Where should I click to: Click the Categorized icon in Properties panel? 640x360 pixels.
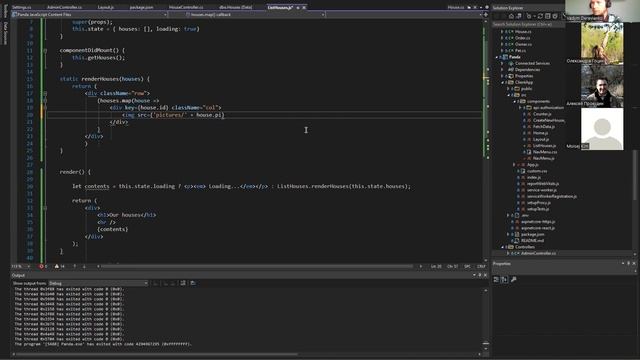pos(496,280)
